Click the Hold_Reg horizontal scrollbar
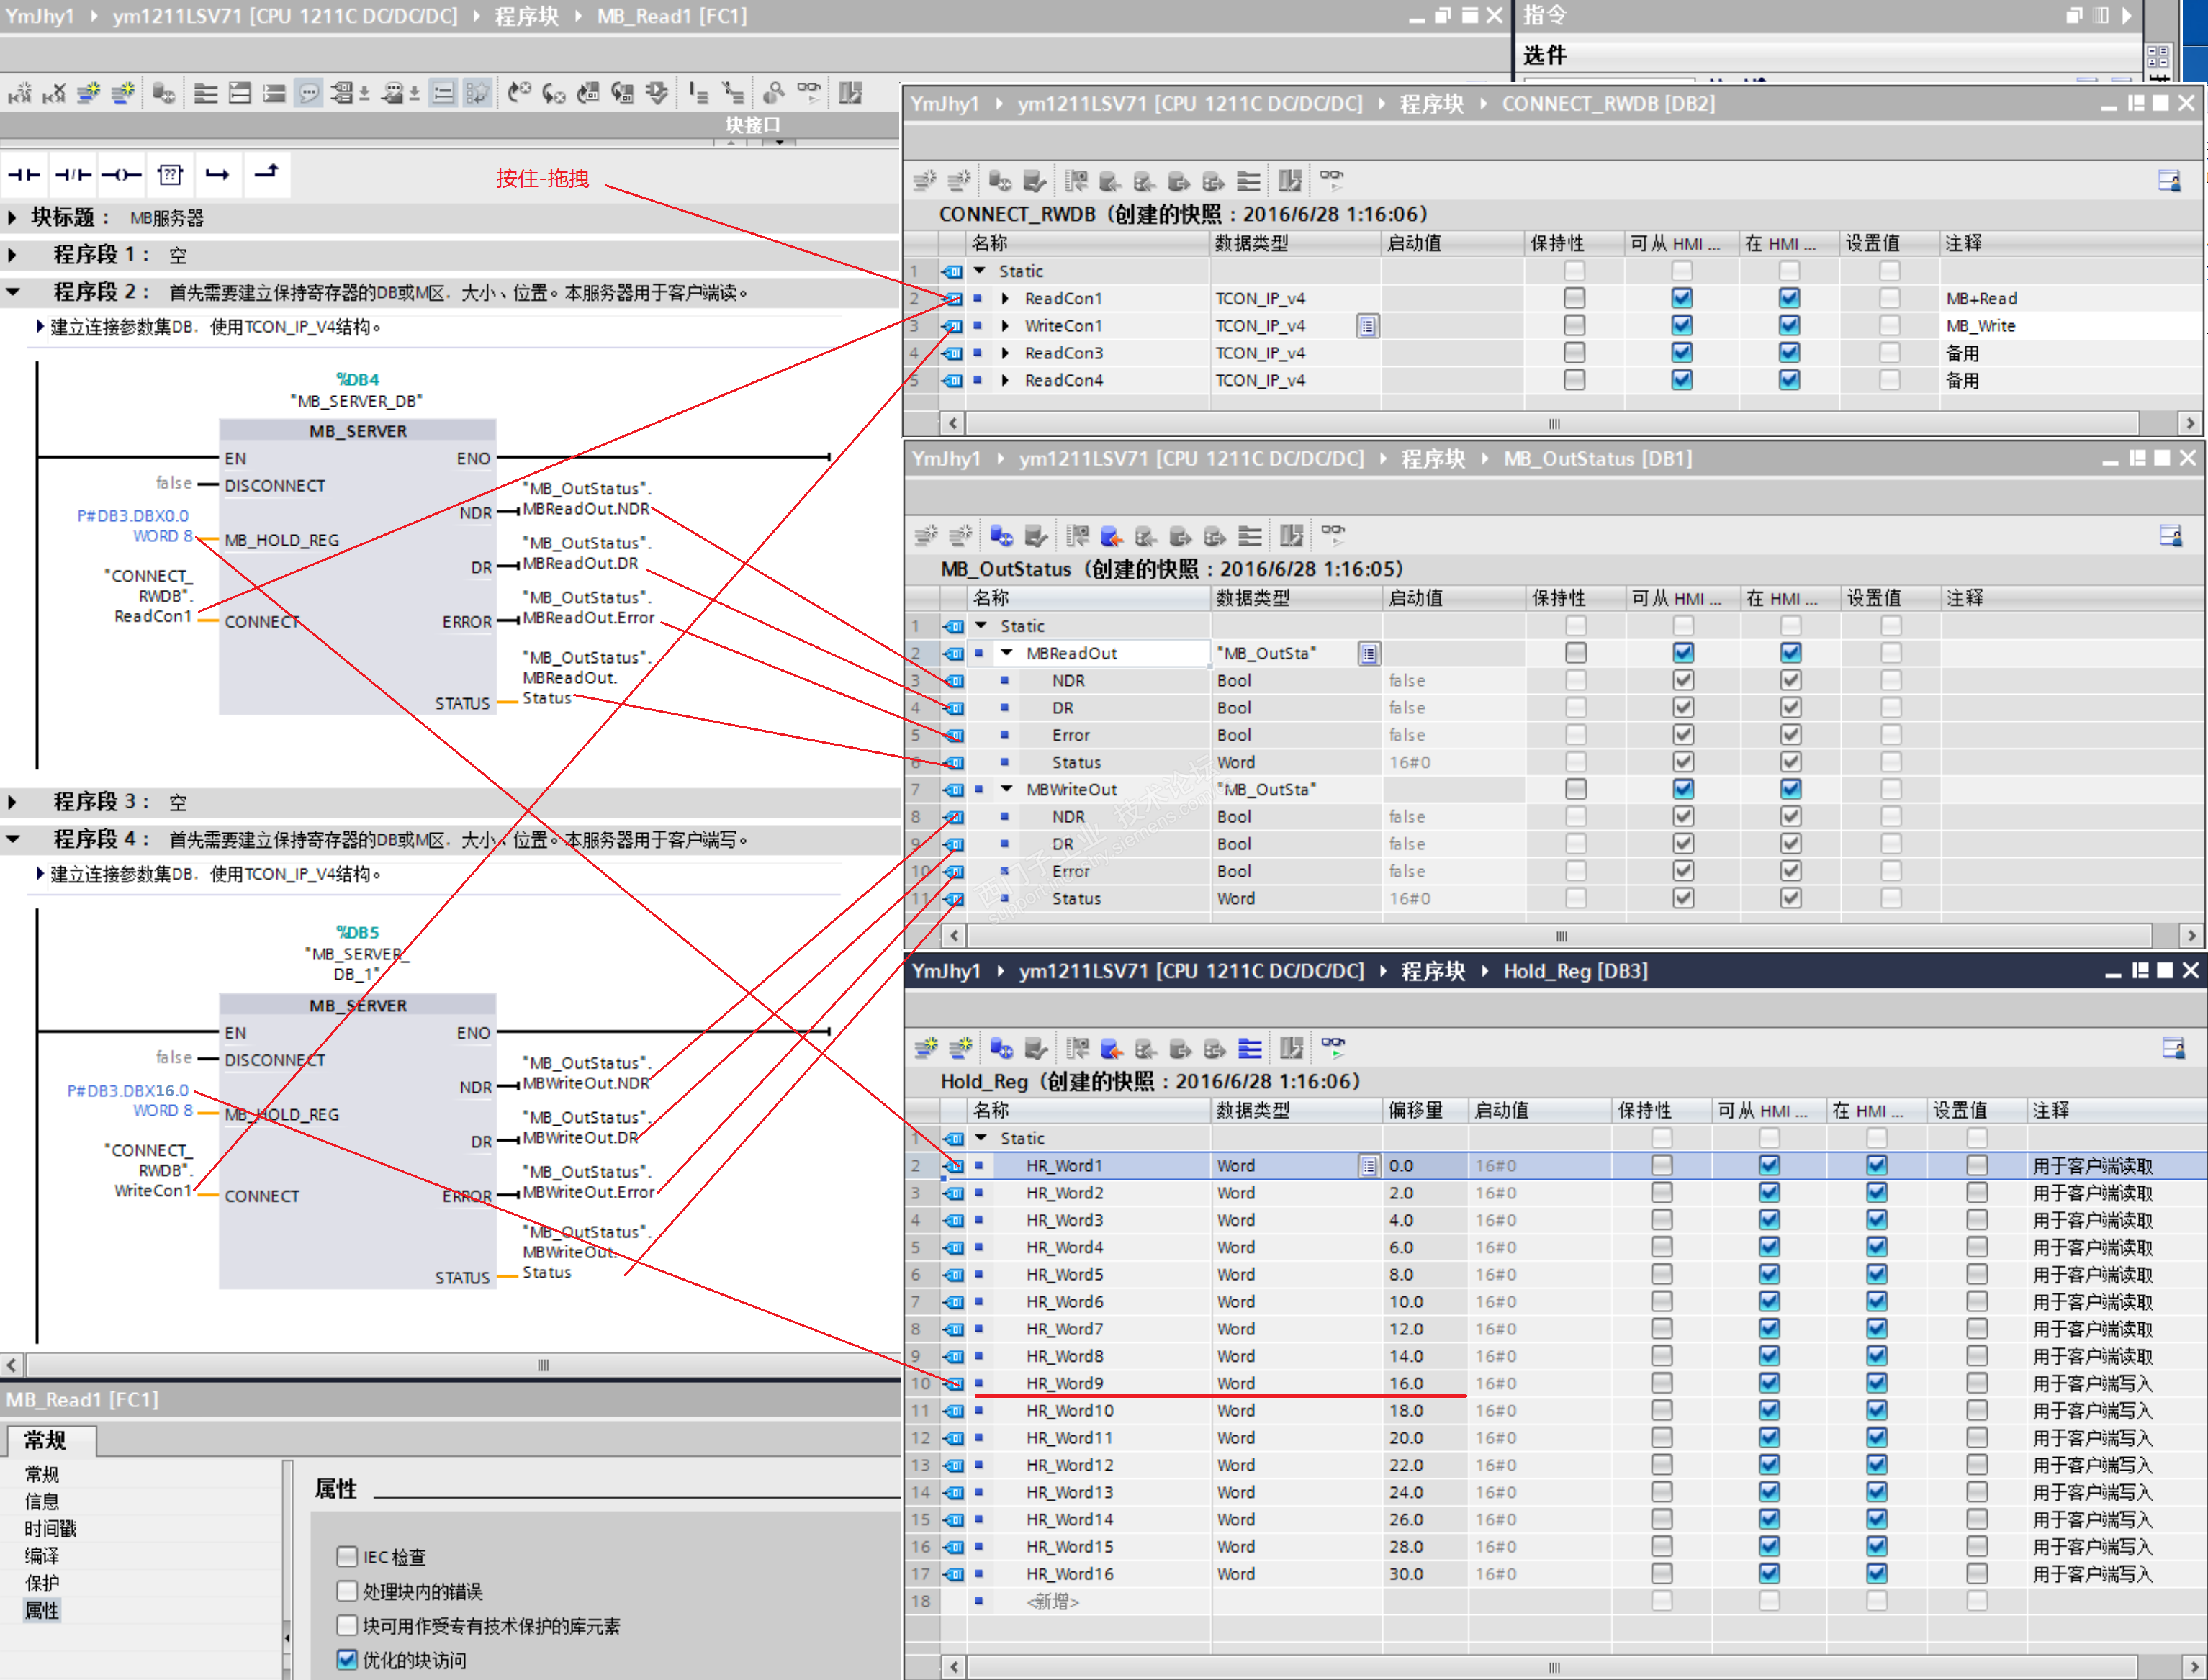2208x1680 pixels. tap(1553, 1667)
